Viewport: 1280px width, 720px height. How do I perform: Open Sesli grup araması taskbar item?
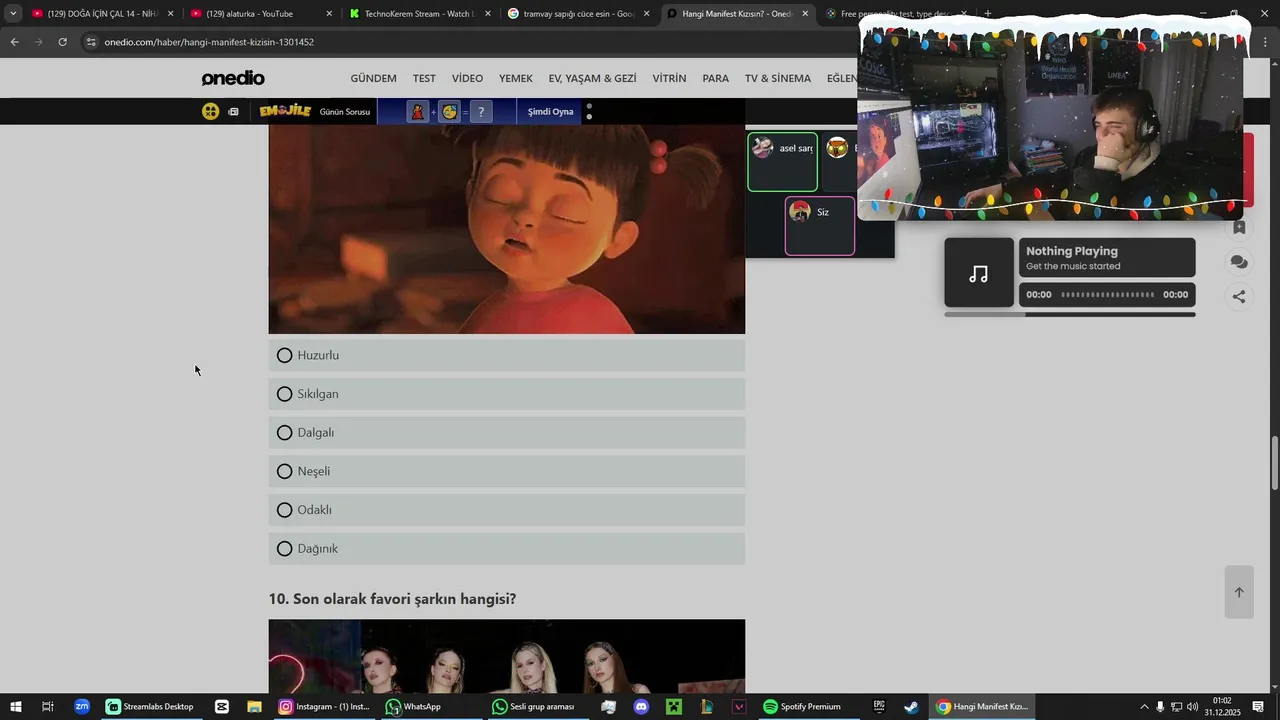tap(535, 707)
